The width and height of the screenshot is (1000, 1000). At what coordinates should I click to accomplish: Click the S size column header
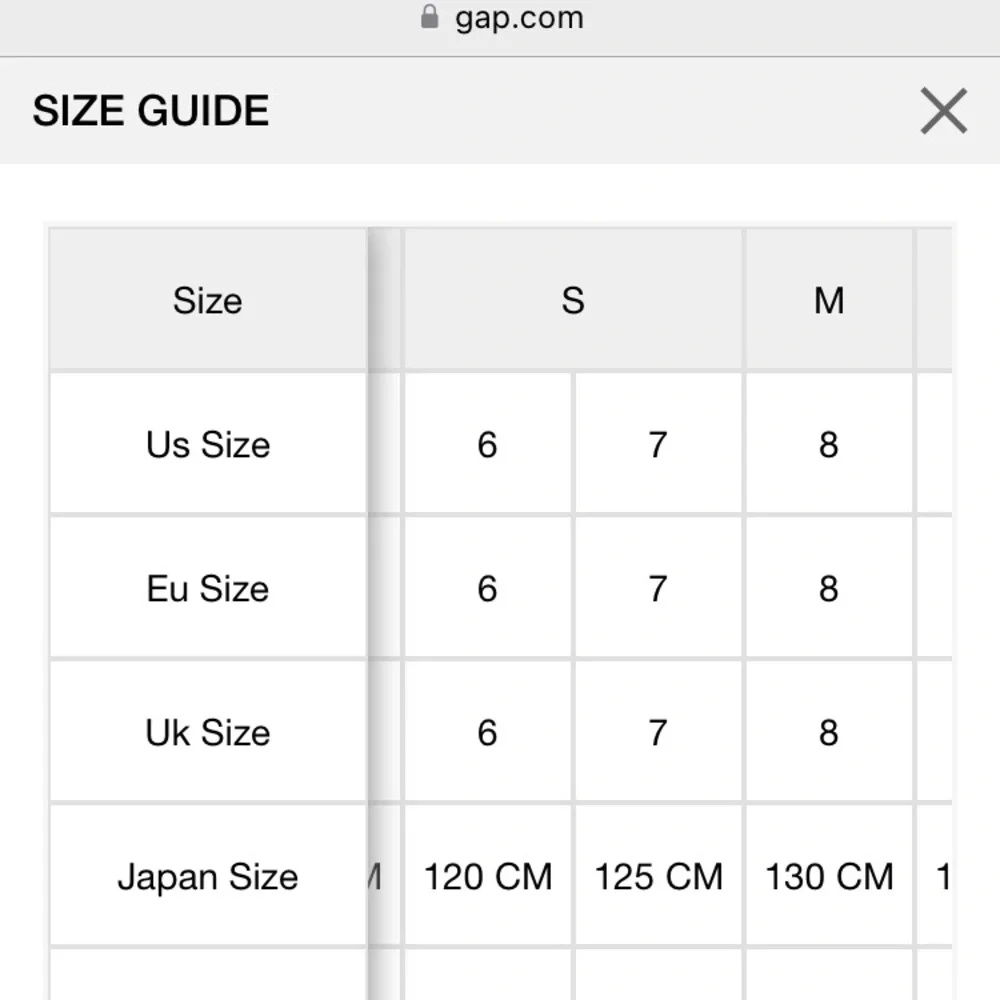tap(573, 300)
